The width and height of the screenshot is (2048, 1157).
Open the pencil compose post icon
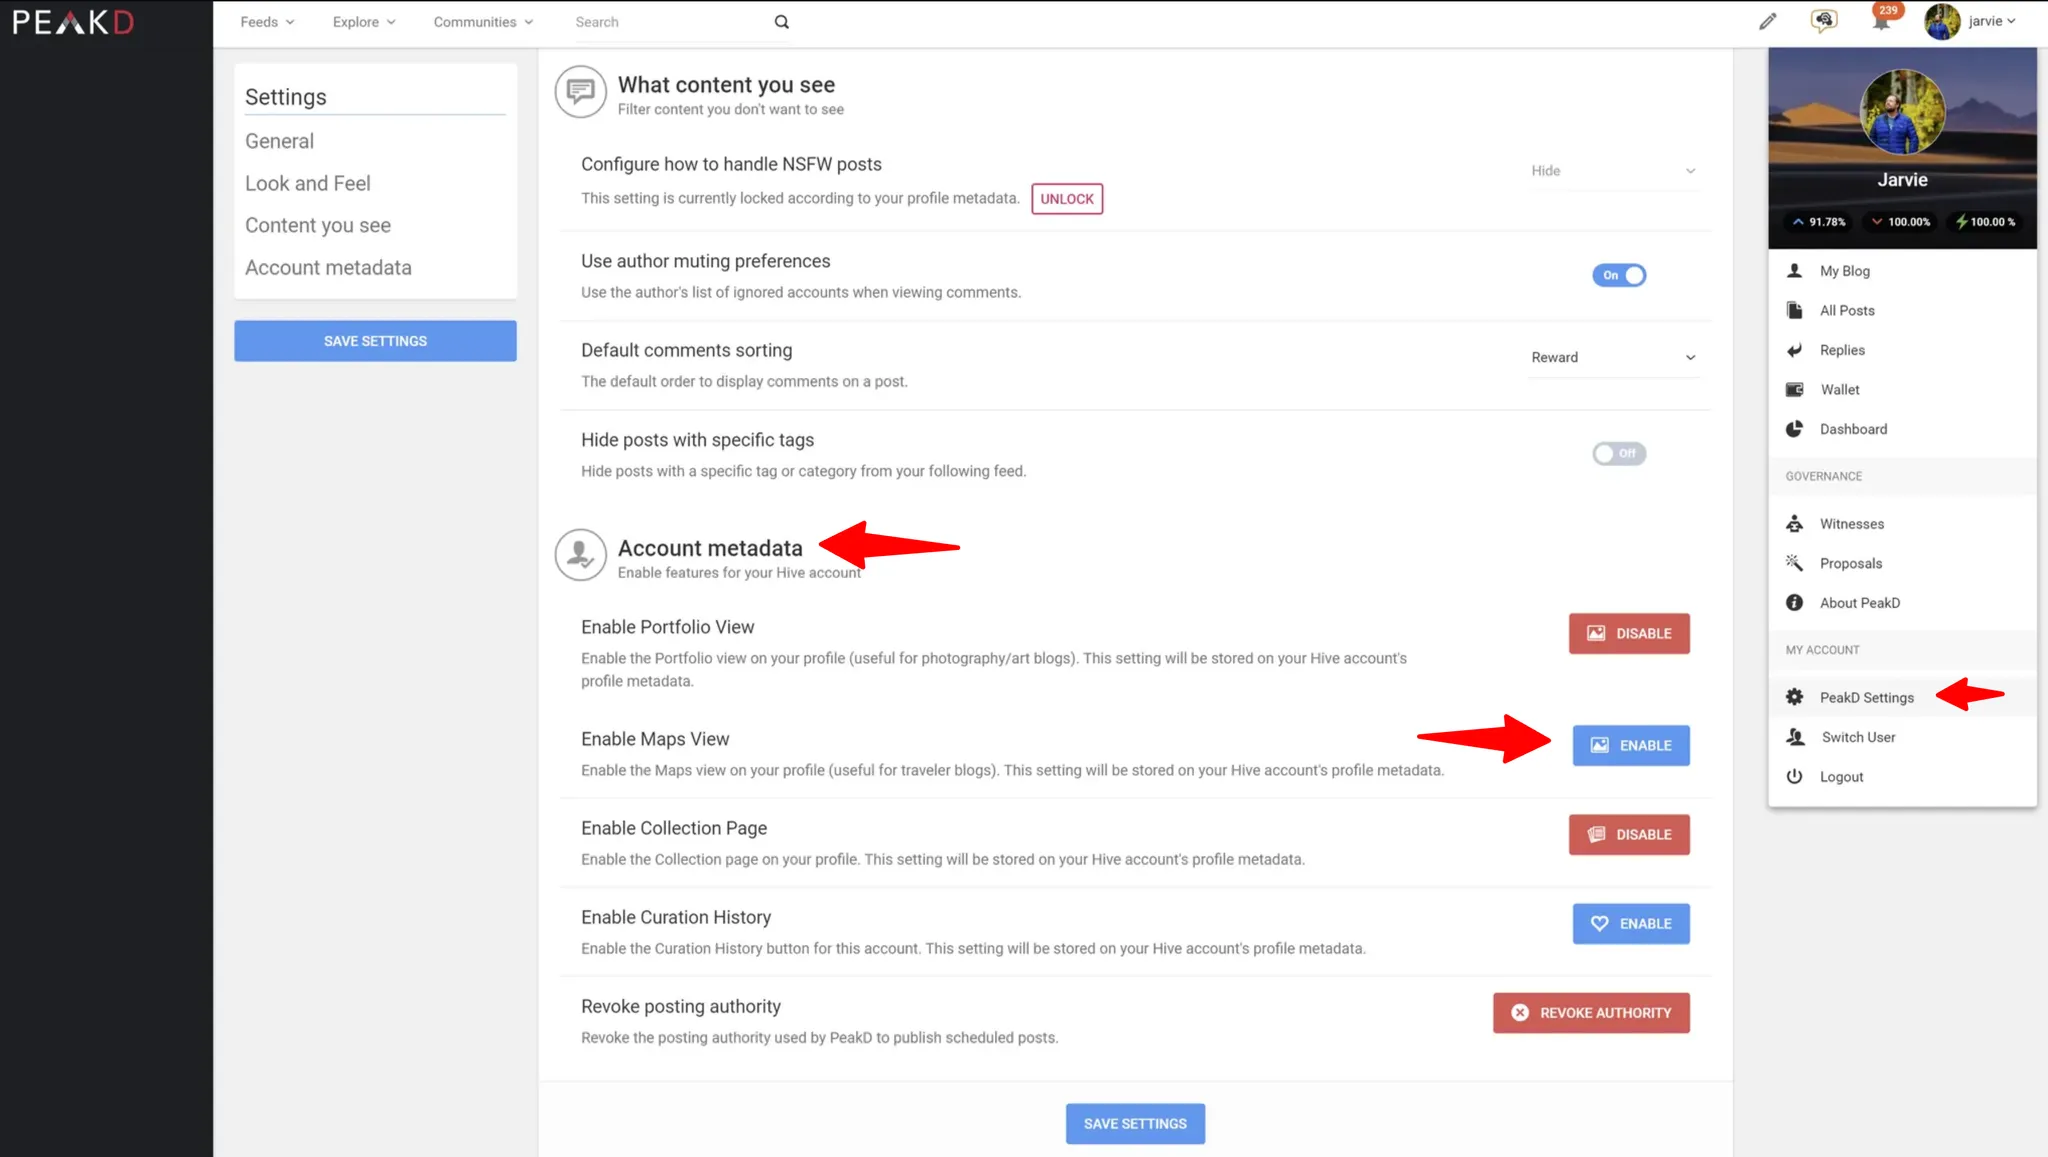point(1768,21)
